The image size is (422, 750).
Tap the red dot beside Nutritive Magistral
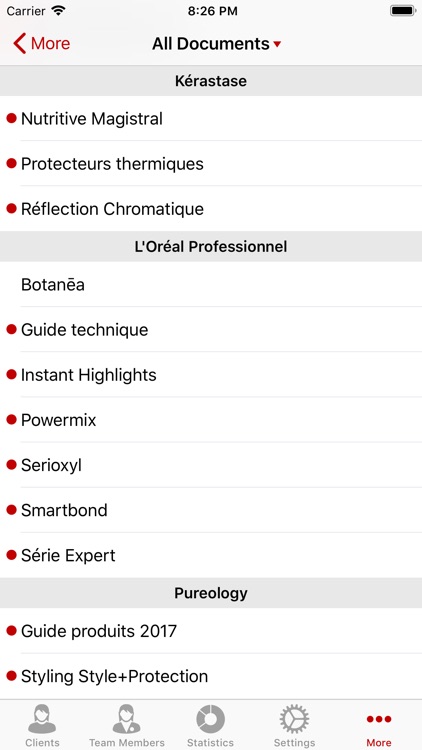click(x=11, y=118)
